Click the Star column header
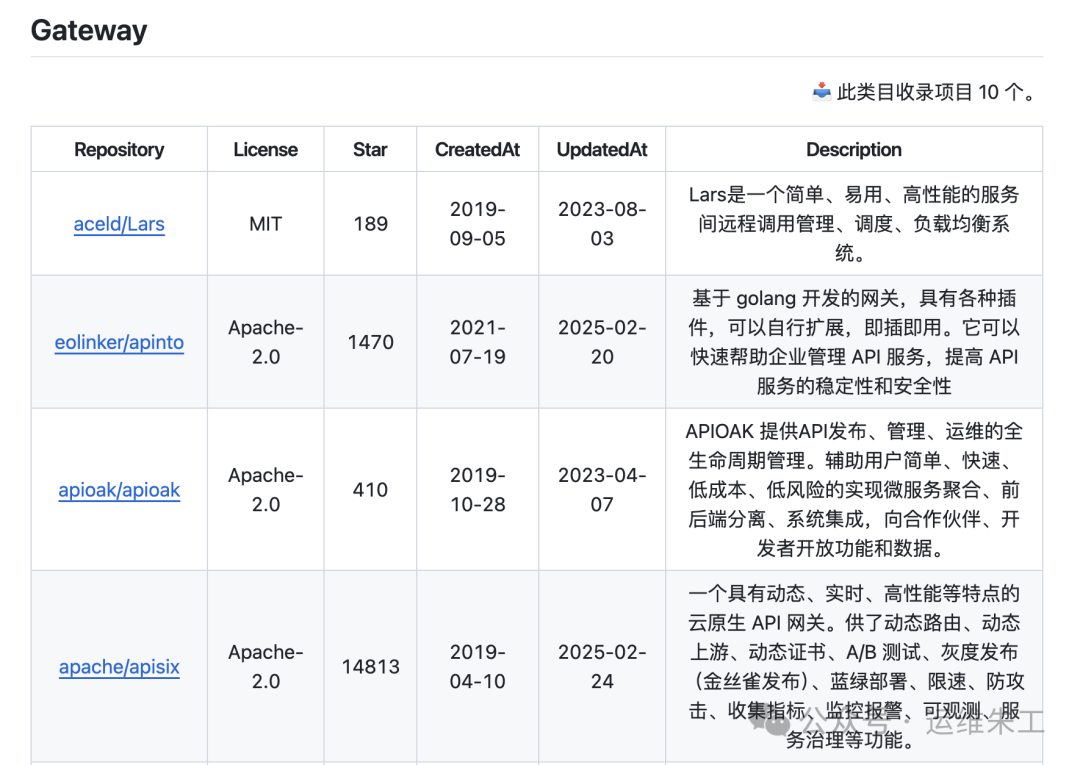 click(371, 149)
